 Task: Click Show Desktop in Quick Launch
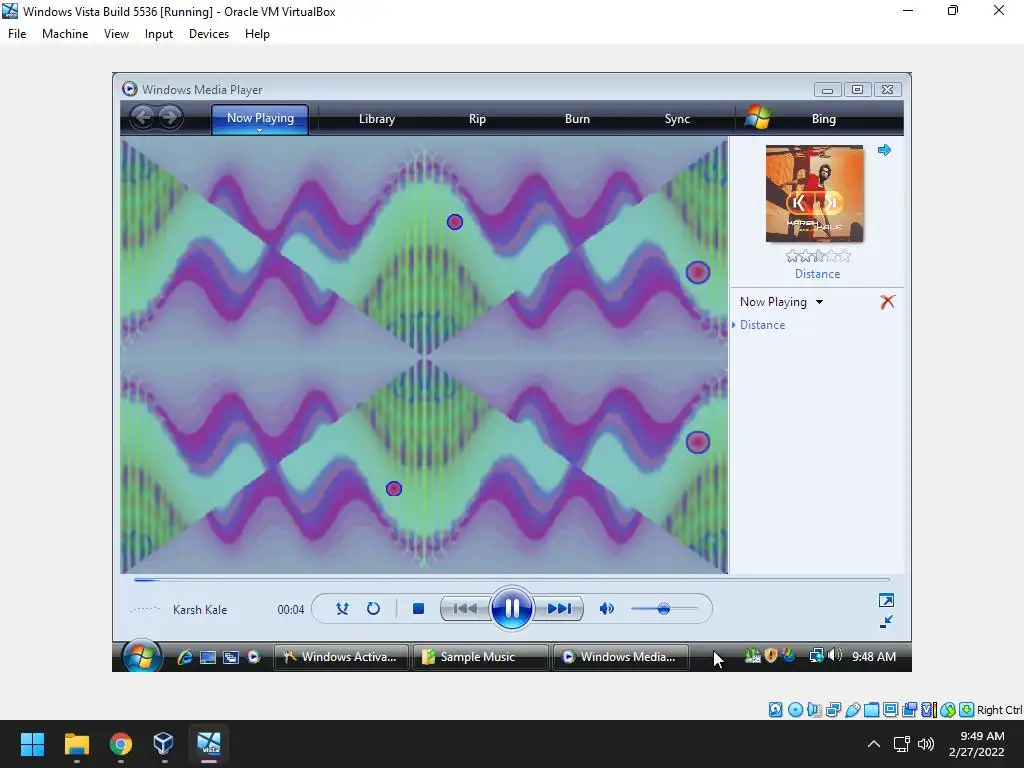point(208,657)
